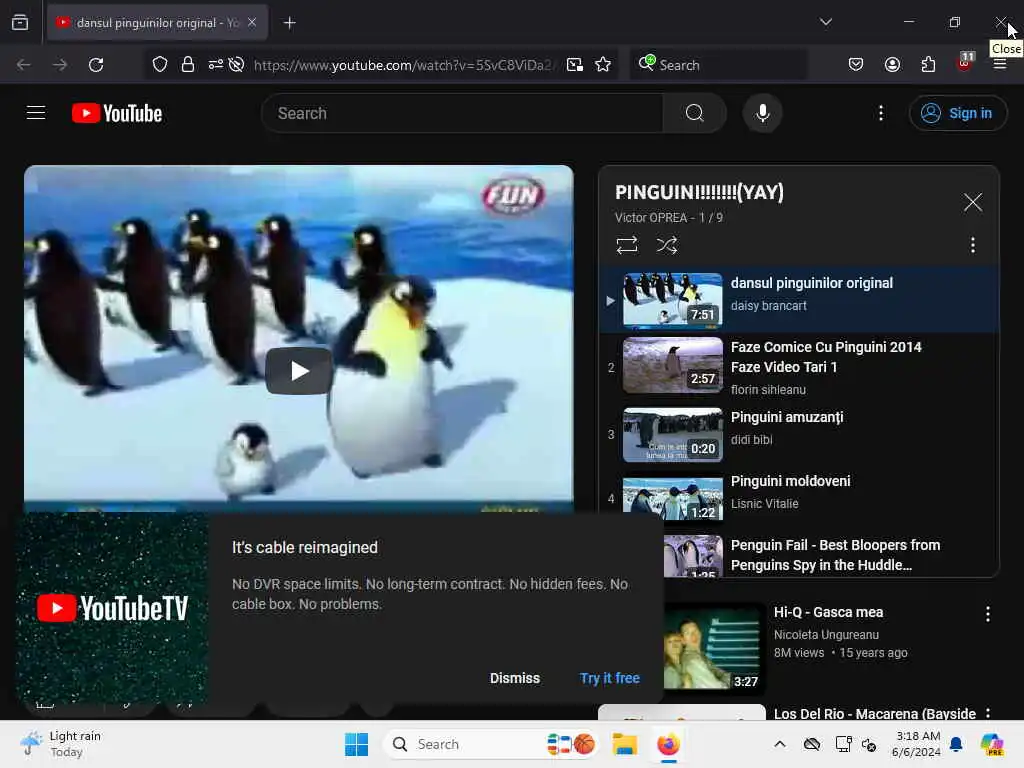Click in the YouTube search box
This screenshot has width=1024, height=768.
click(462, 113)
